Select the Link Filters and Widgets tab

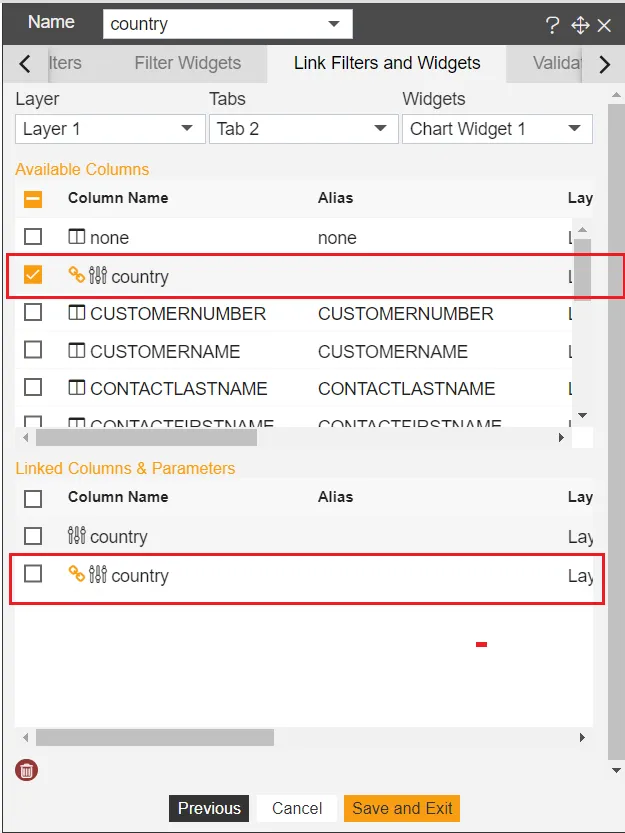pos(387,63)
